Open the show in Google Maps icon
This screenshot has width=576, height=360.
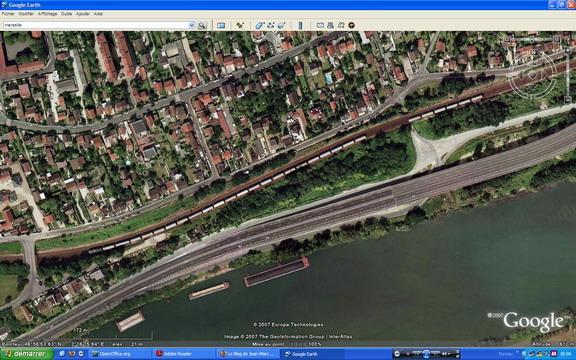pos(341,25)
